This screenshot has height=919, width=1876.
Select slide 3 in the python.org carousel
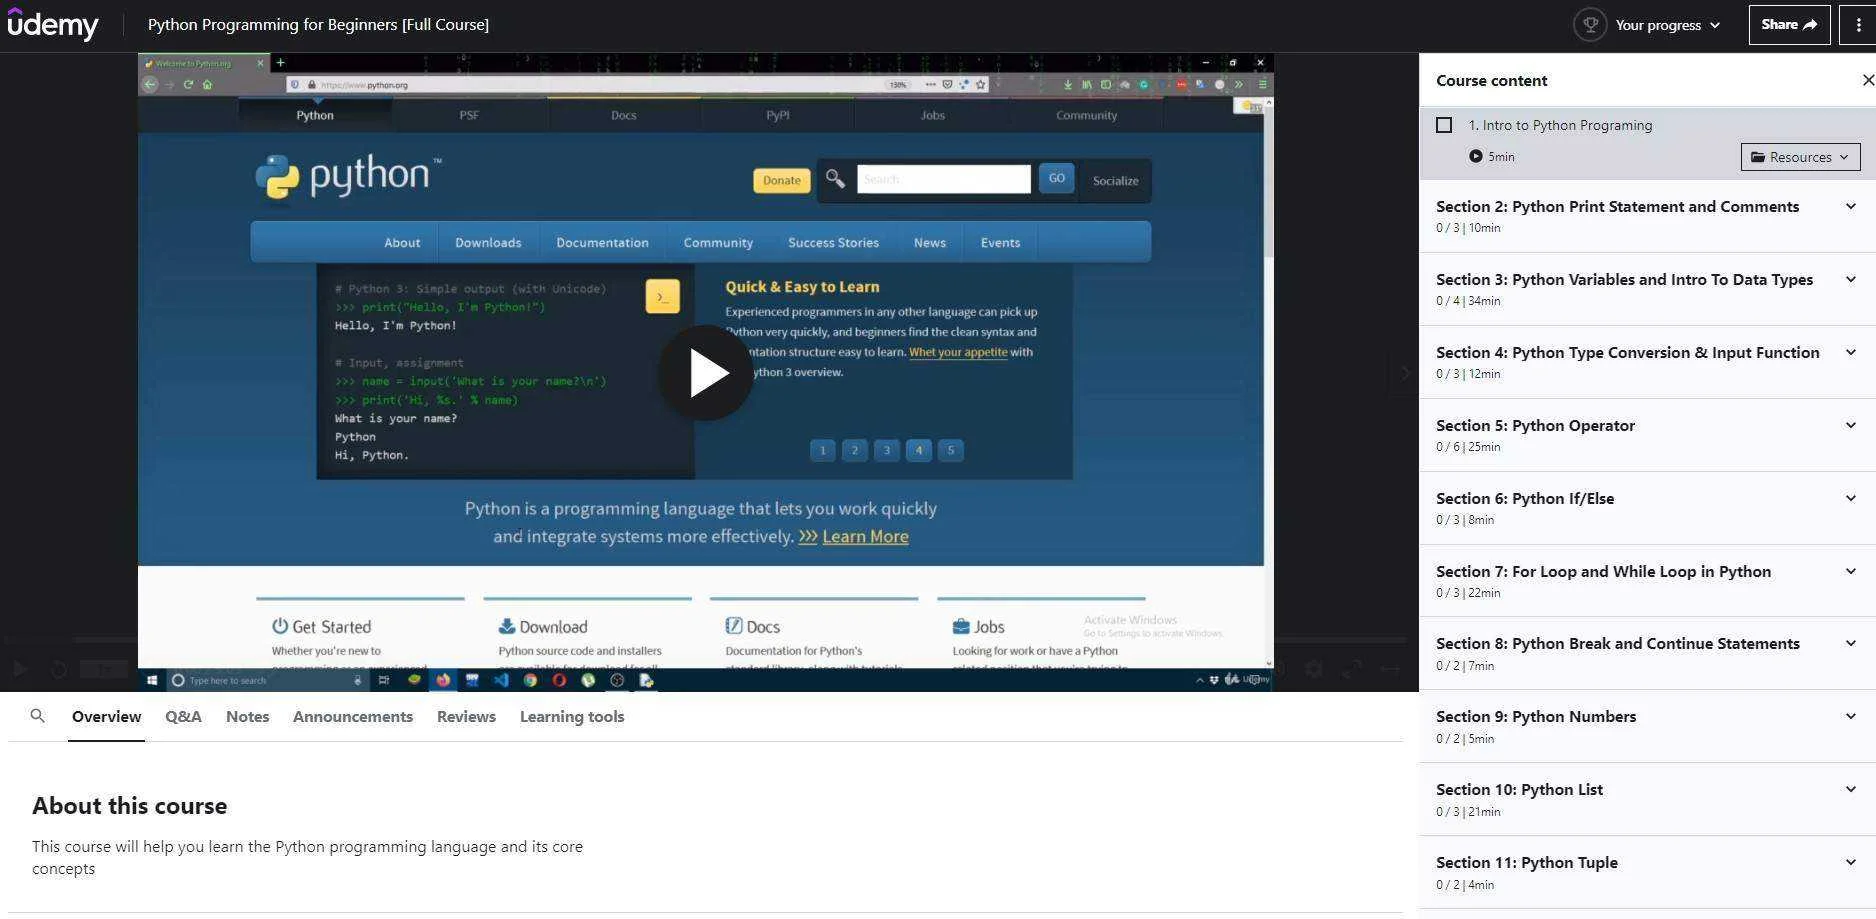[x=886, y=450]
